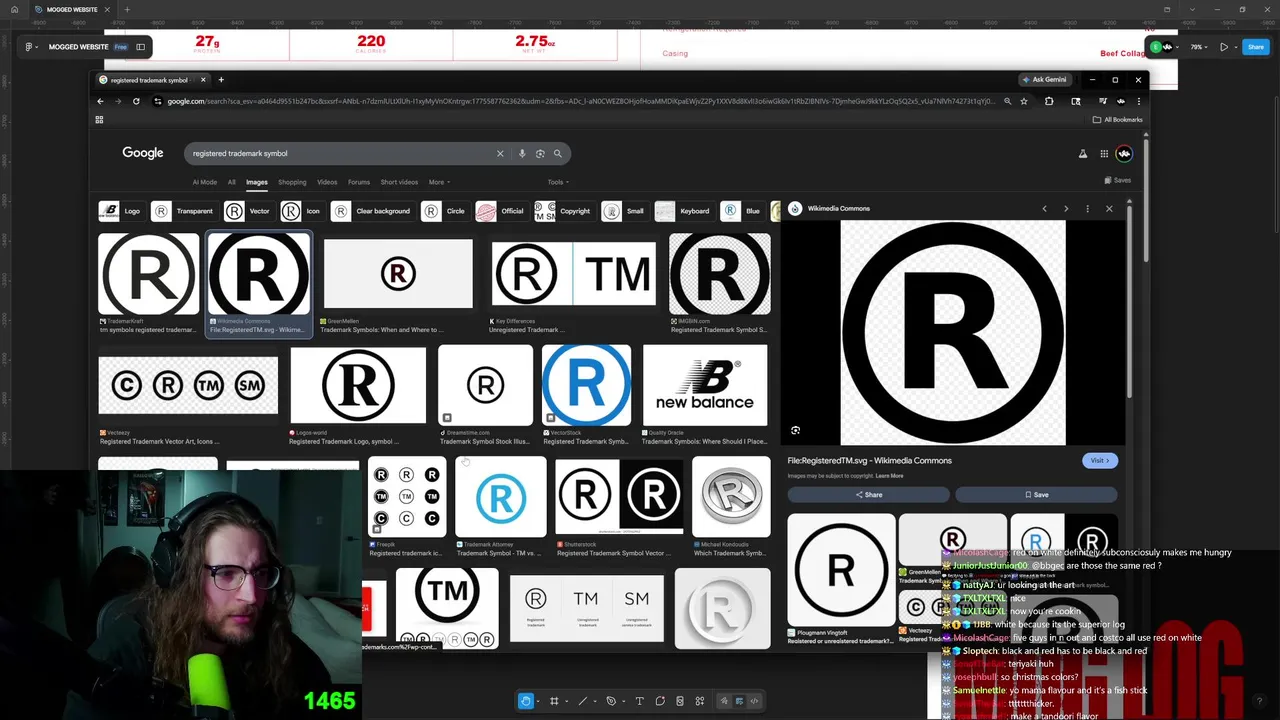Open Hand tool options dropdown arrow
The image size is (1280, 720).
click(538, 701)
